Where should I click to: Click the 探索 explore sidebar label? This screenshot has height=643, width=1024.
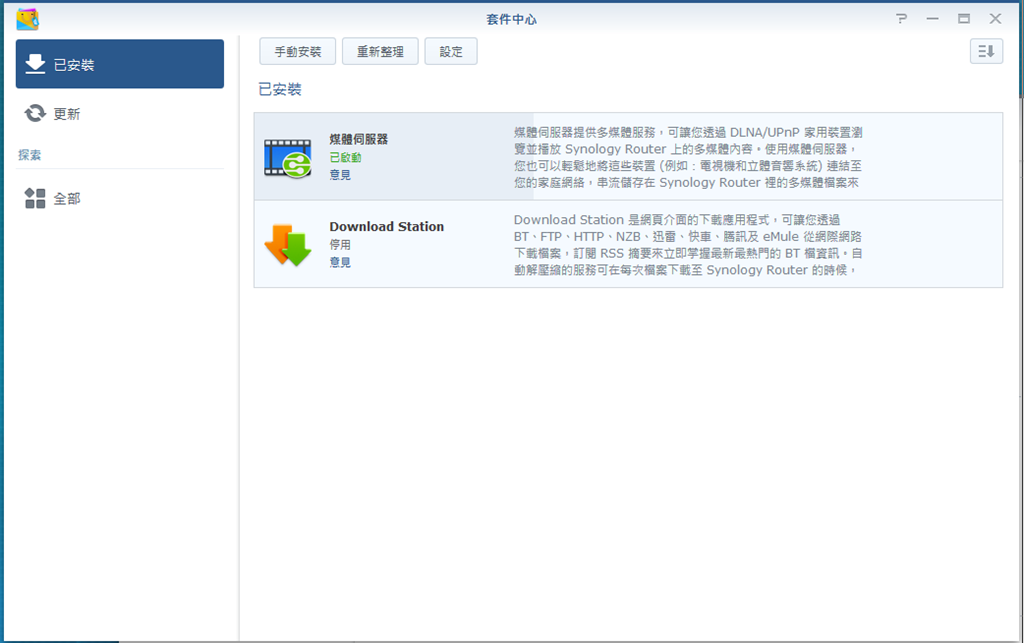point(29,155)
